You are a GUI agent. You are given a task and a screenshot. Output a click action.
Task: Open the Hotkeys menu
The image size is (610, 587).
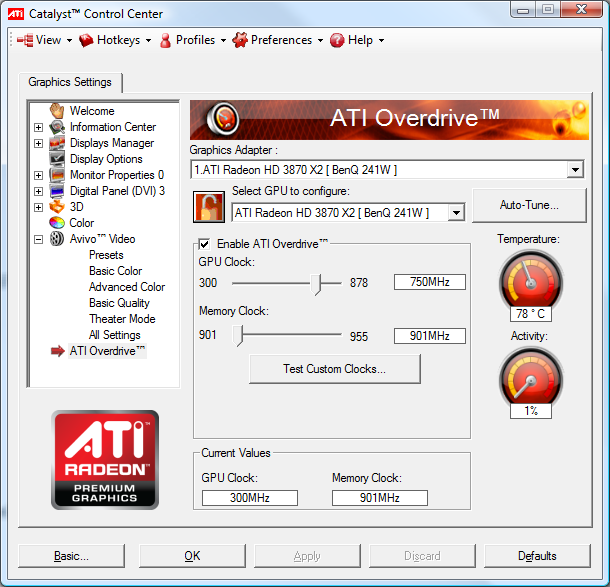(x=118, y=40)
